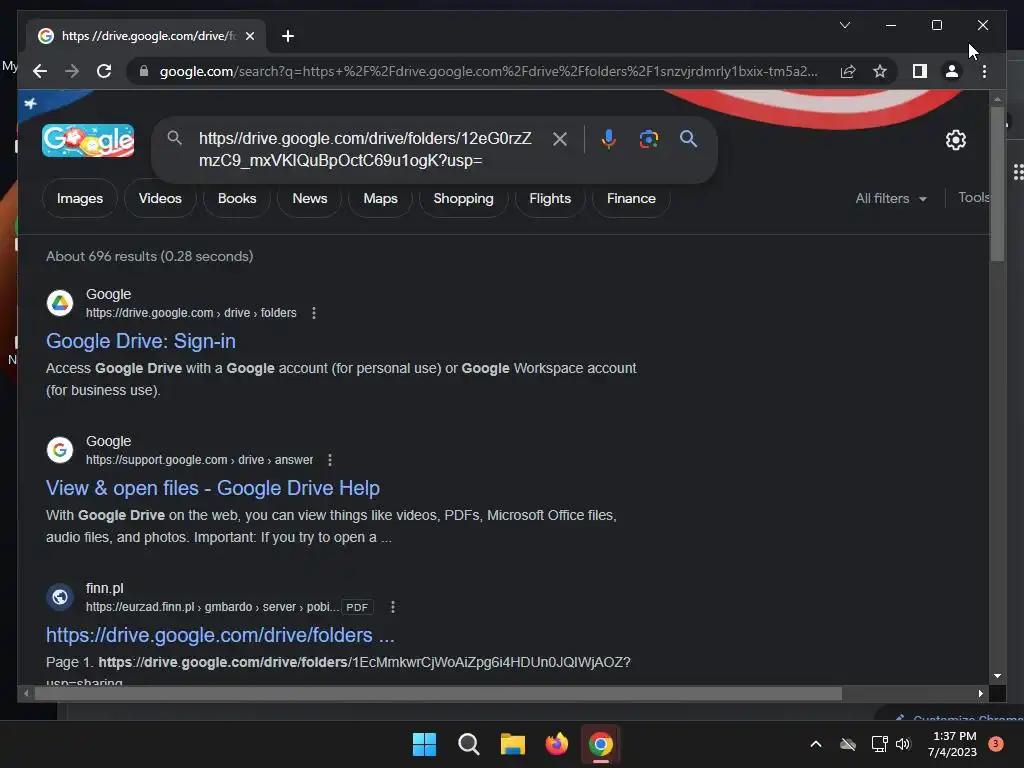The image size is (1024, 768).
Task: Bookmark this page with the star
Action: (x=880, y=71)
